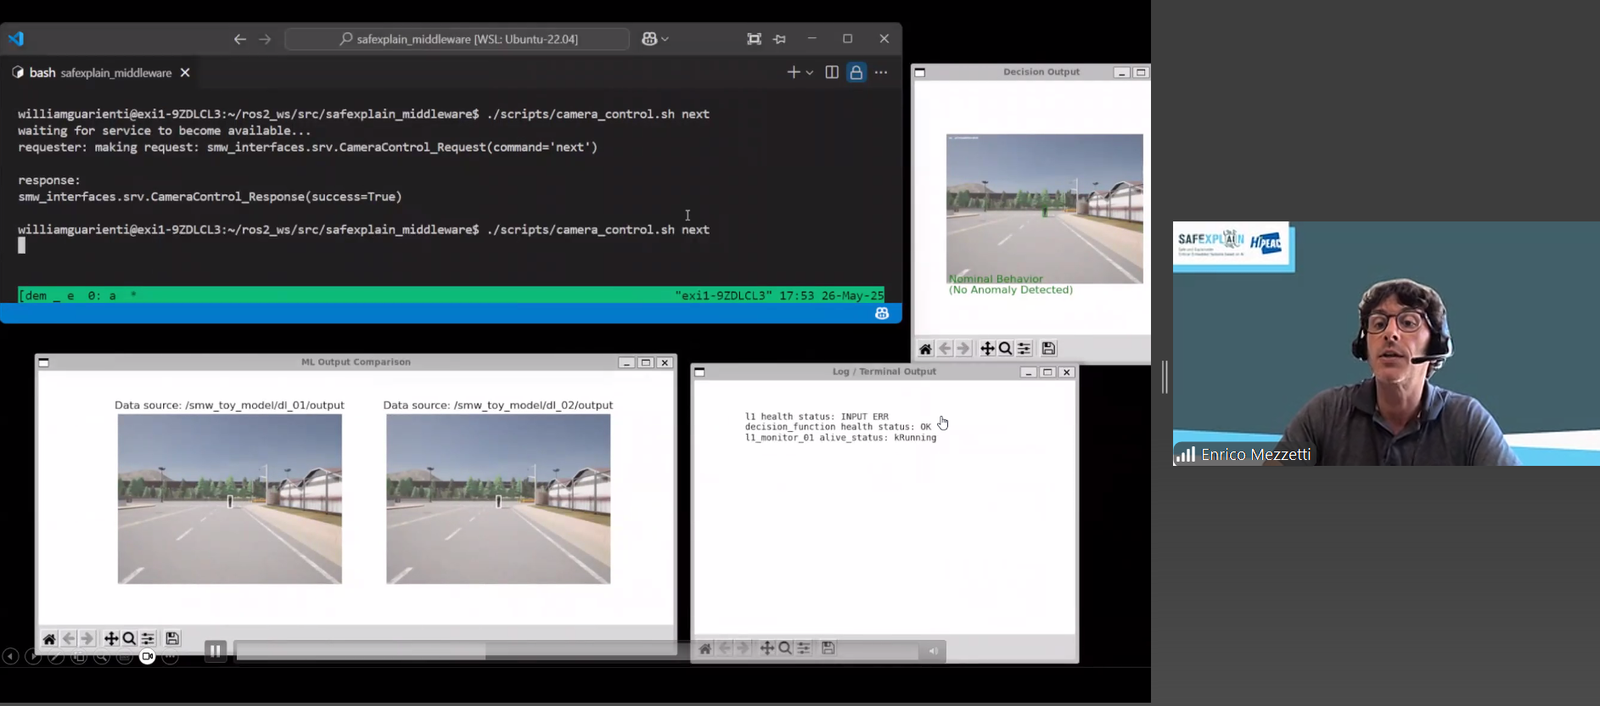Click the Copilot status icon in blue status bar

[882, 313]
